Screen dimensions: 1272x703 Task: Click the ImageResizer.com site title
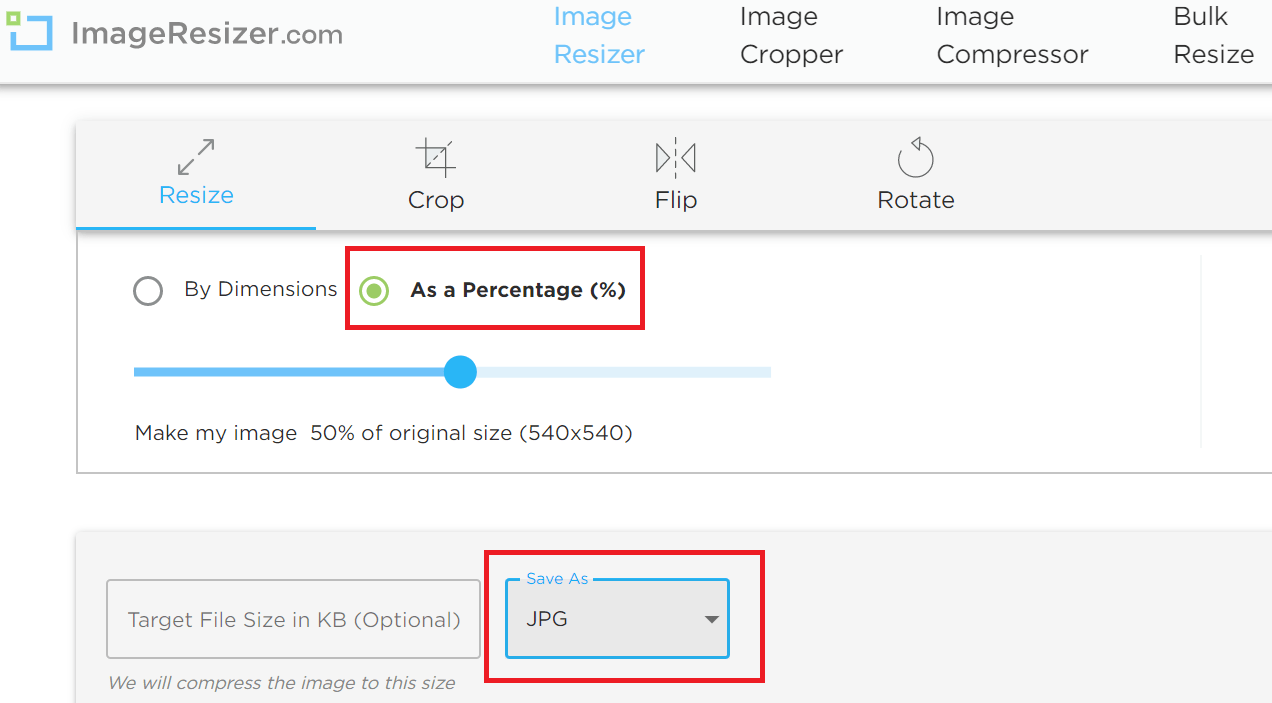207,33
